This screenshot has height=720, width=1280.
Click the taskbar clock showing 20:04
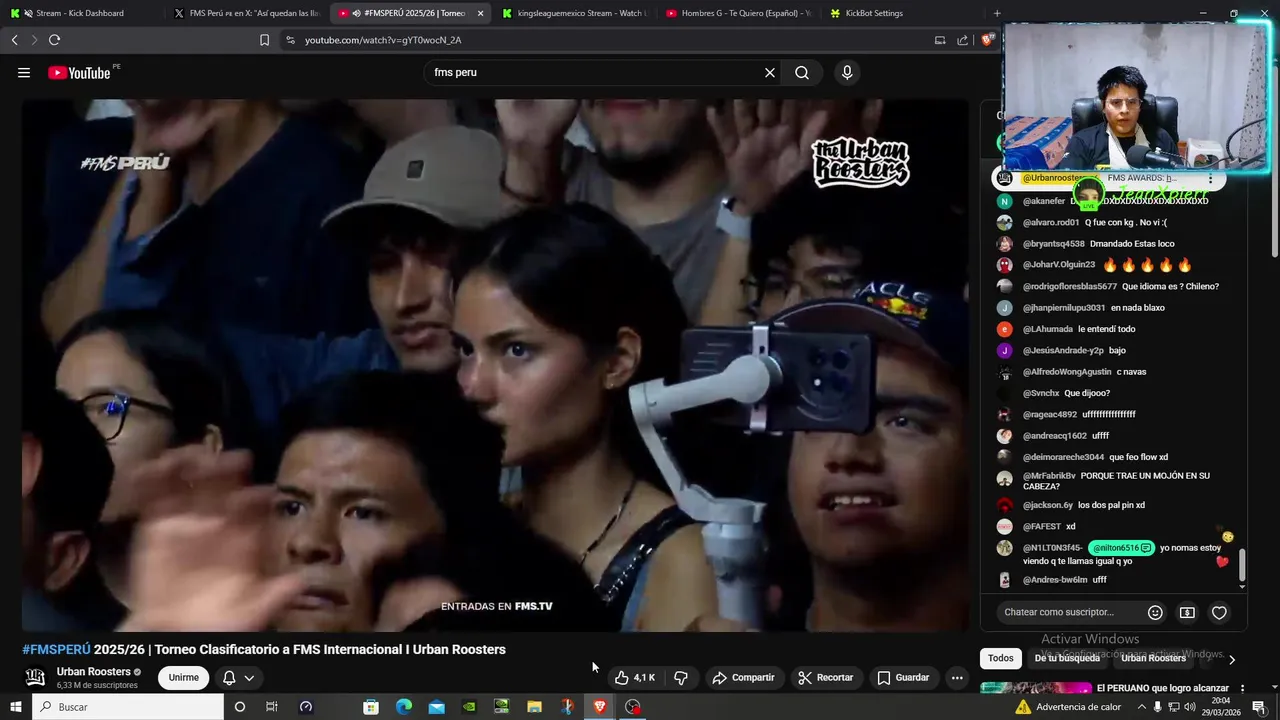1222,707
